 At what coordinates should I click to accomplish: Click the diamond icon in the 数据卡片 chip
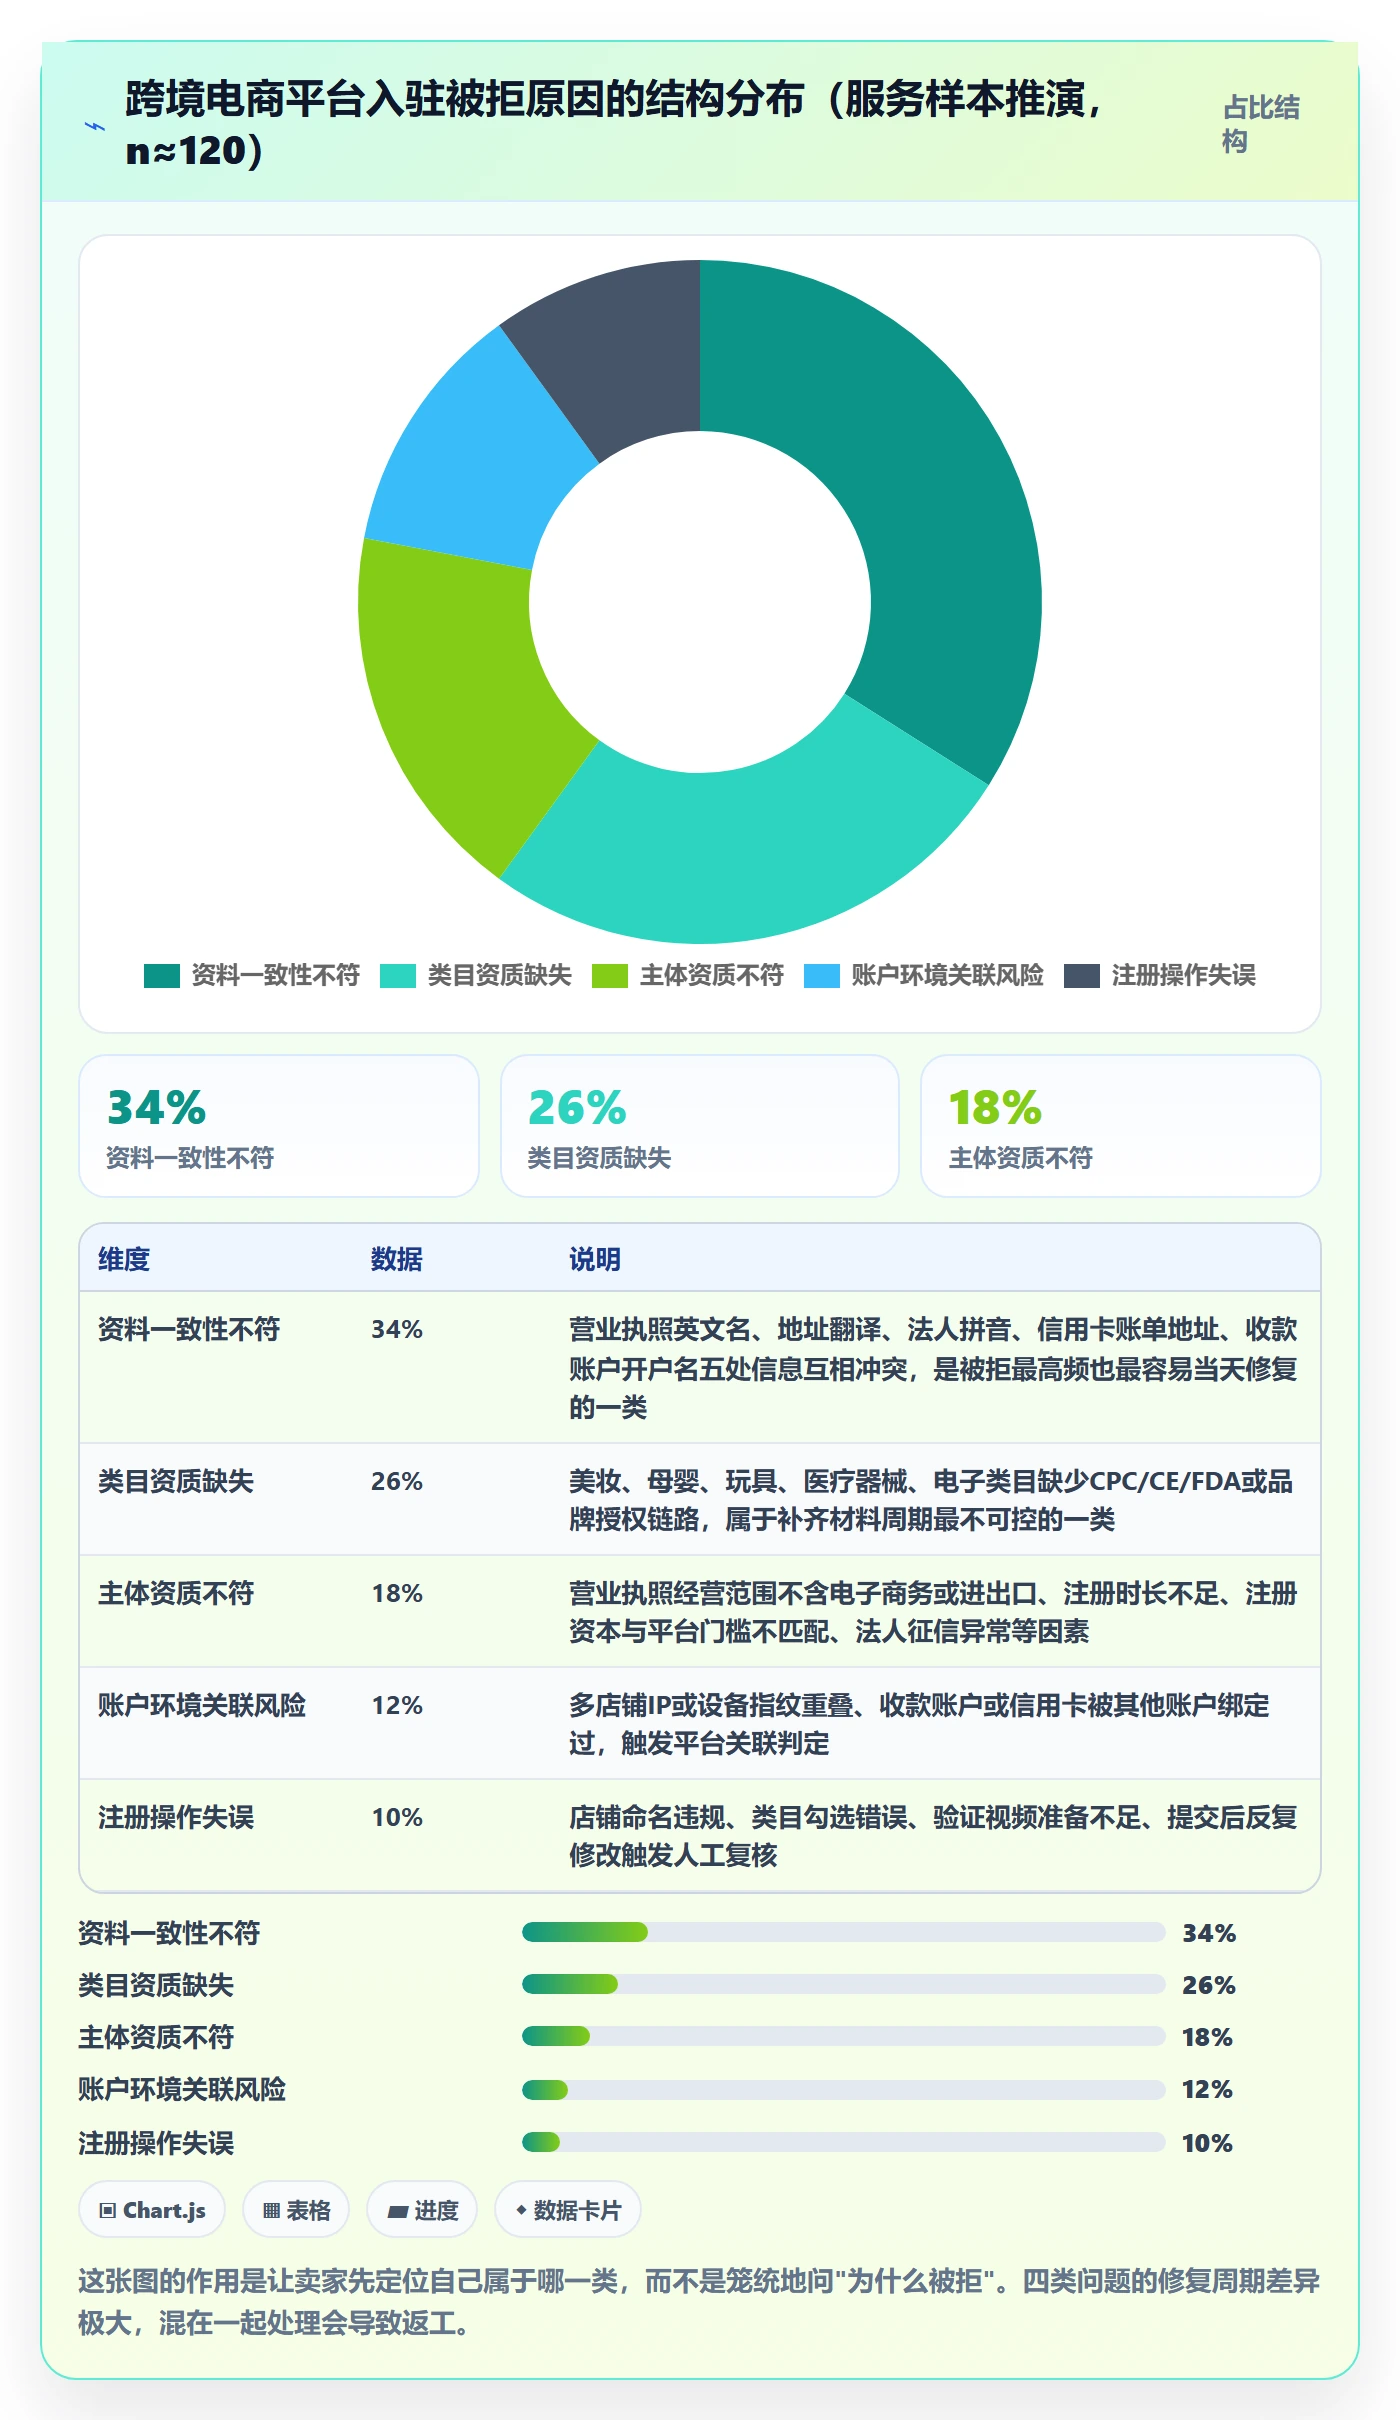point(521,2210)
